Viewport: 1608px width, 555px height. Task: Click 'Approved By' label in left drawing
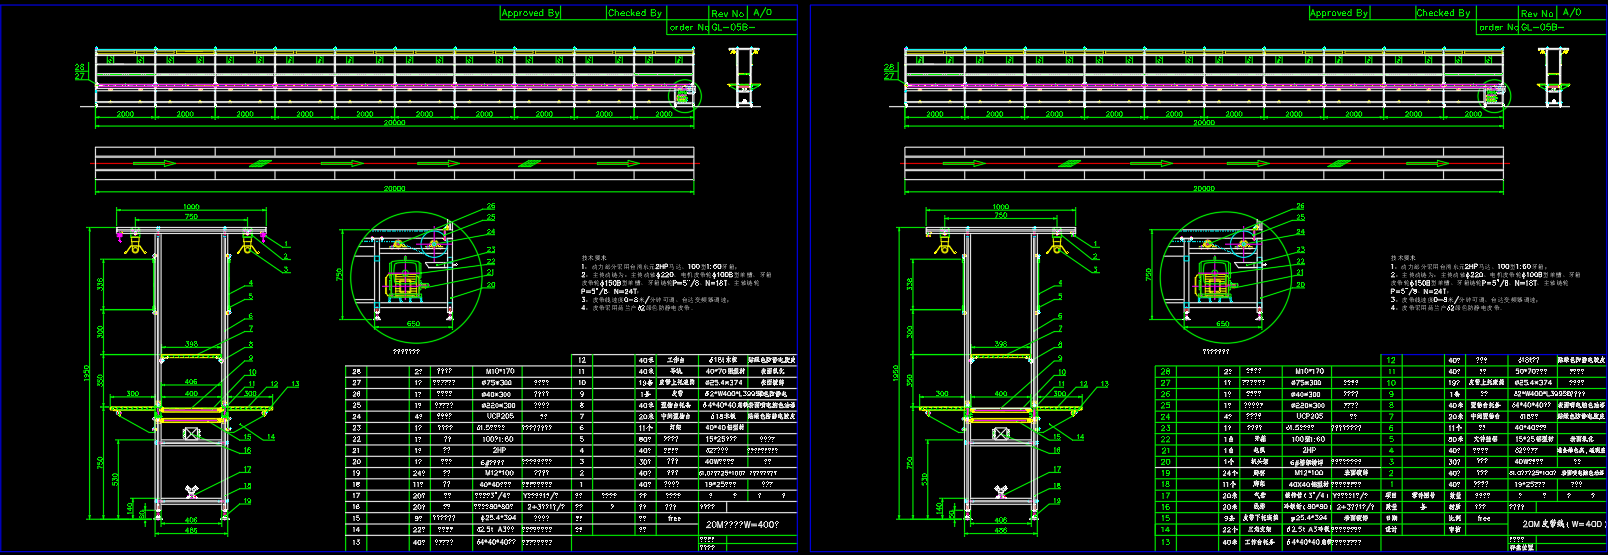(x=530, y=13)
